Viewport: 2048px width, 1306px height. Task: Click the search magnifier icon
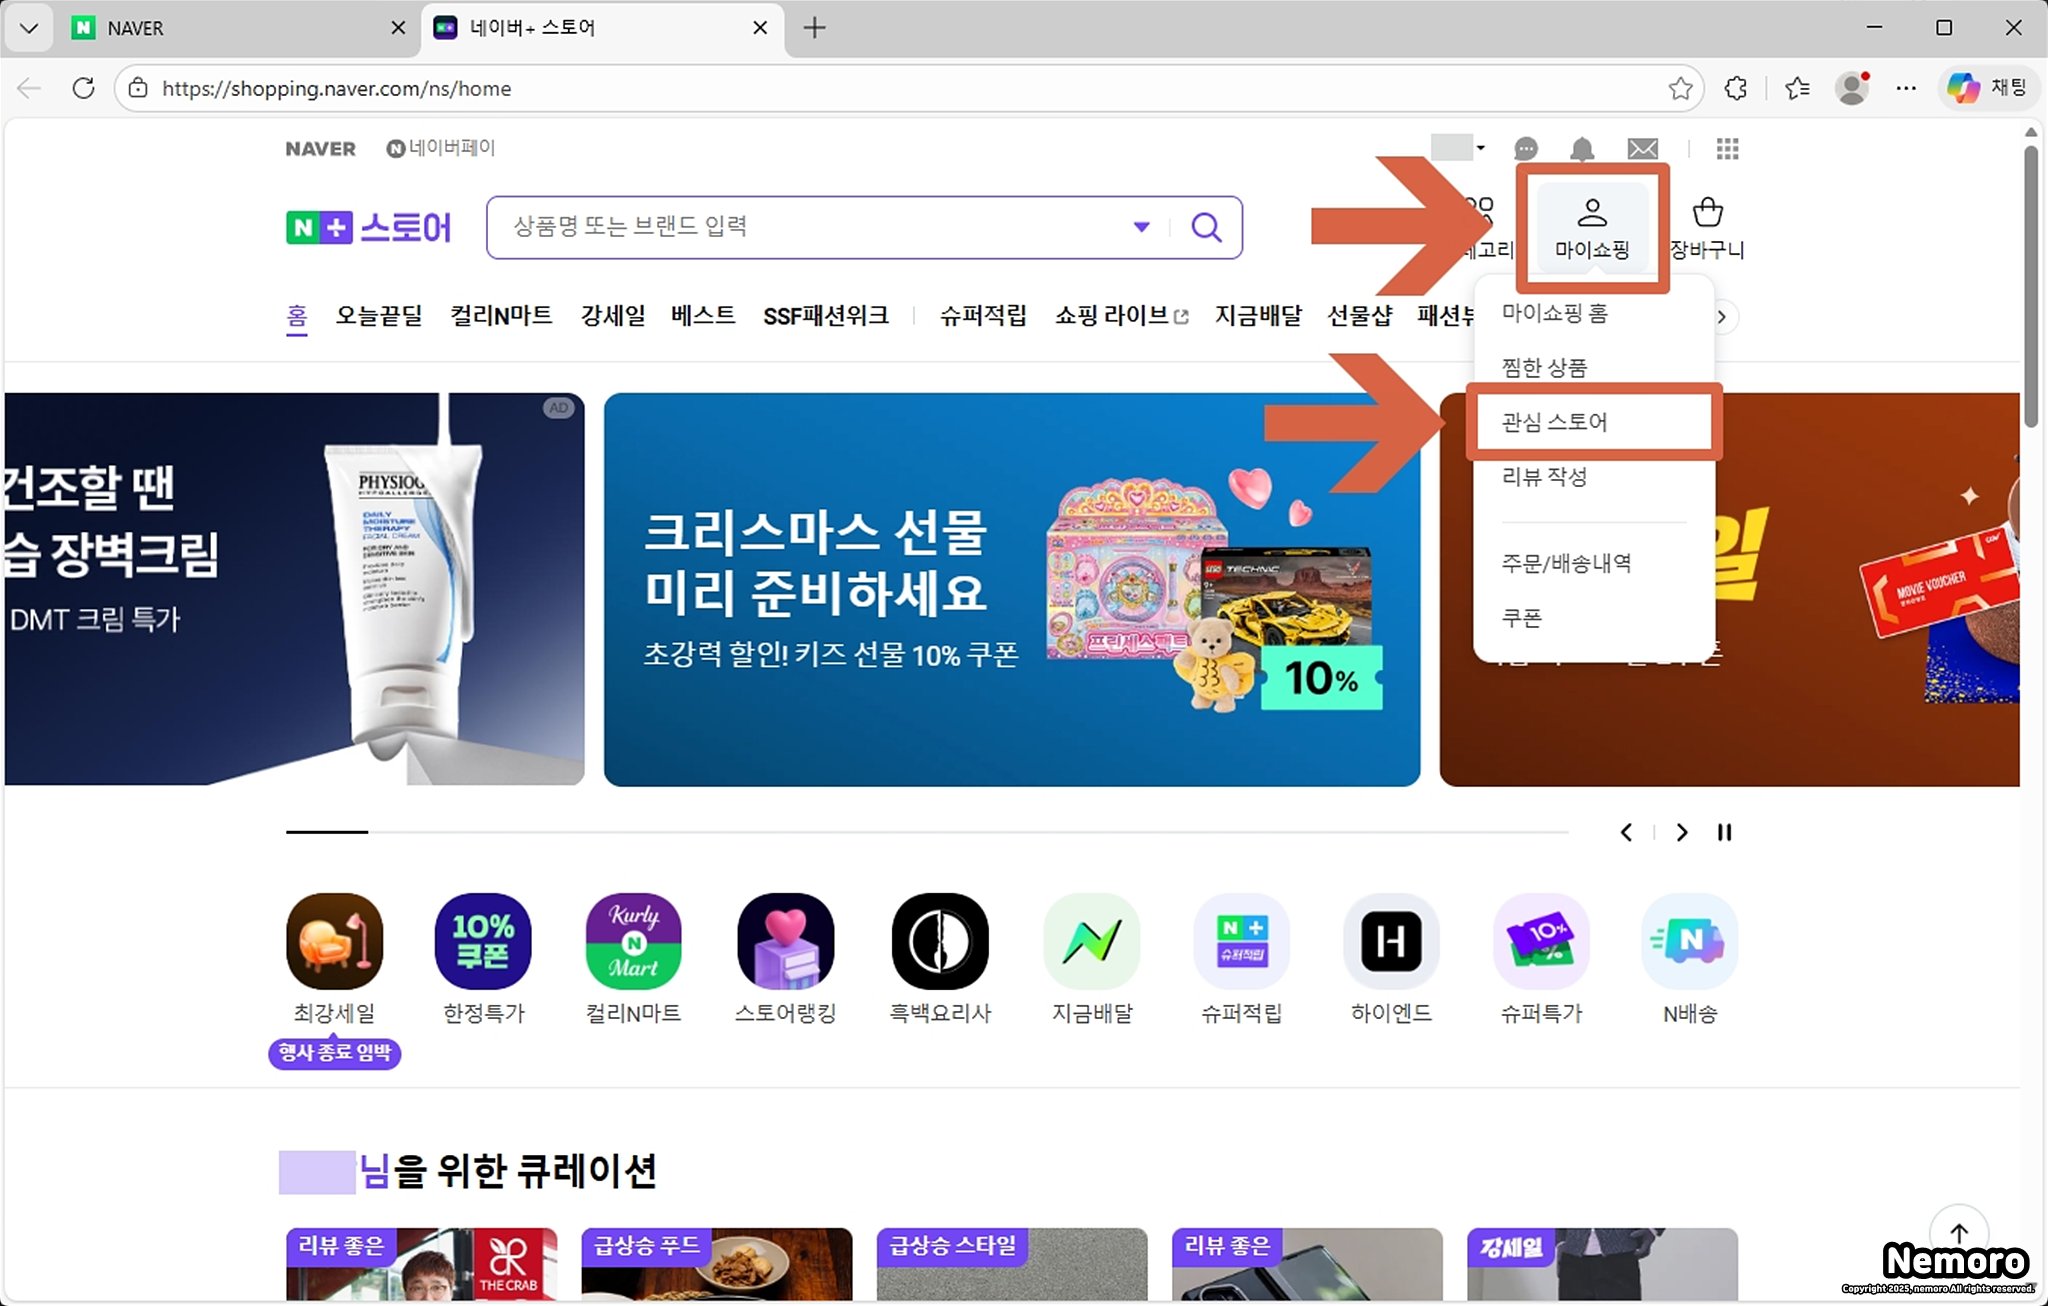click(x=1206, y=228)
